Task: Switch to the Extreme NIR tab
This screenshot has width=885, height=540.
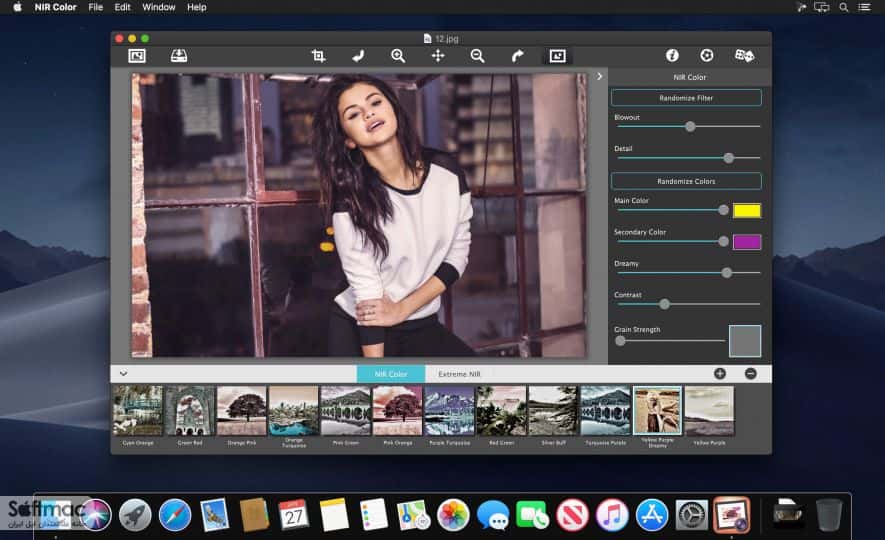Action: coord(459,374)
